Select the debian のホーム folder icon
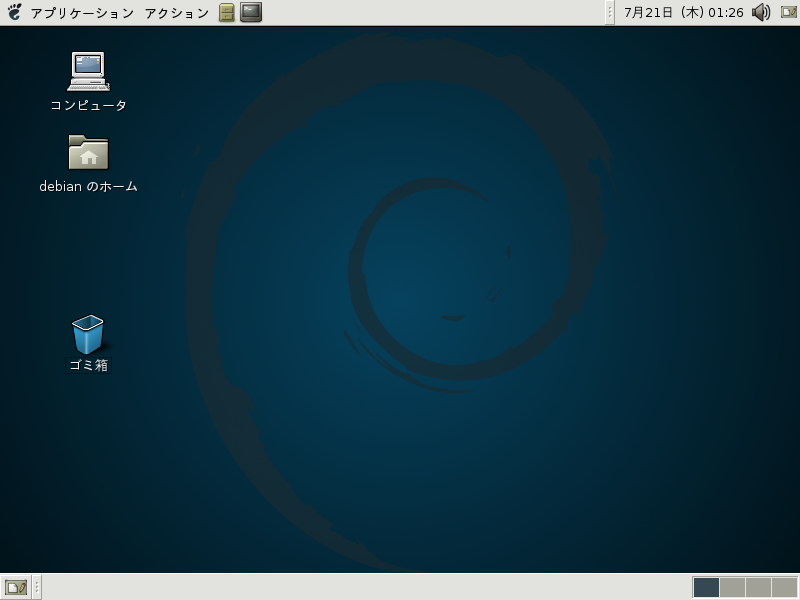 click(88, 152)
